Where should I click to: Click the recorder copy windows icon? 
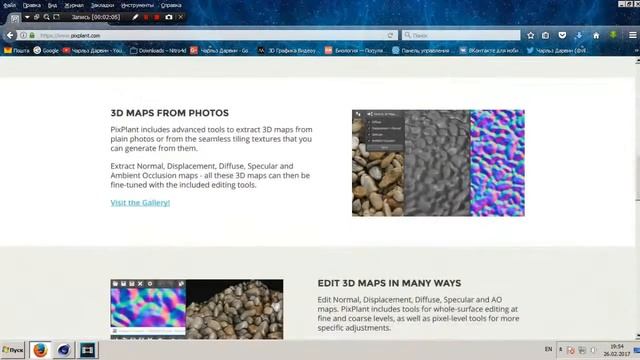(37, 17)
